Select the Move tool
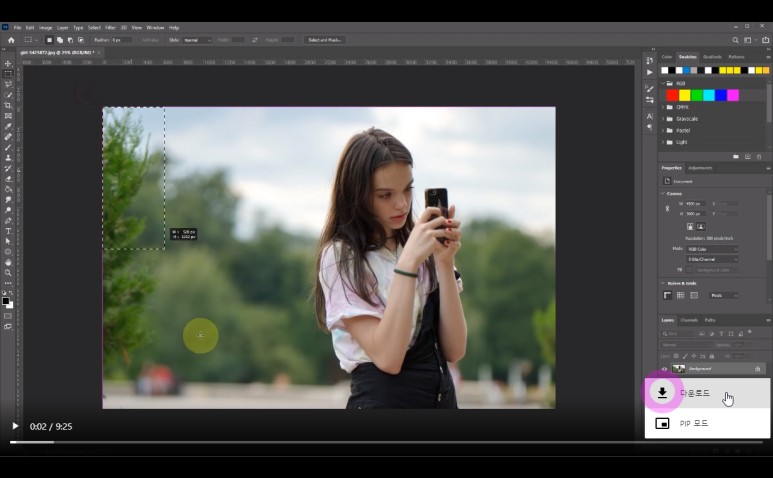This screenshot has height=478, width=773. tap(8, 64)
